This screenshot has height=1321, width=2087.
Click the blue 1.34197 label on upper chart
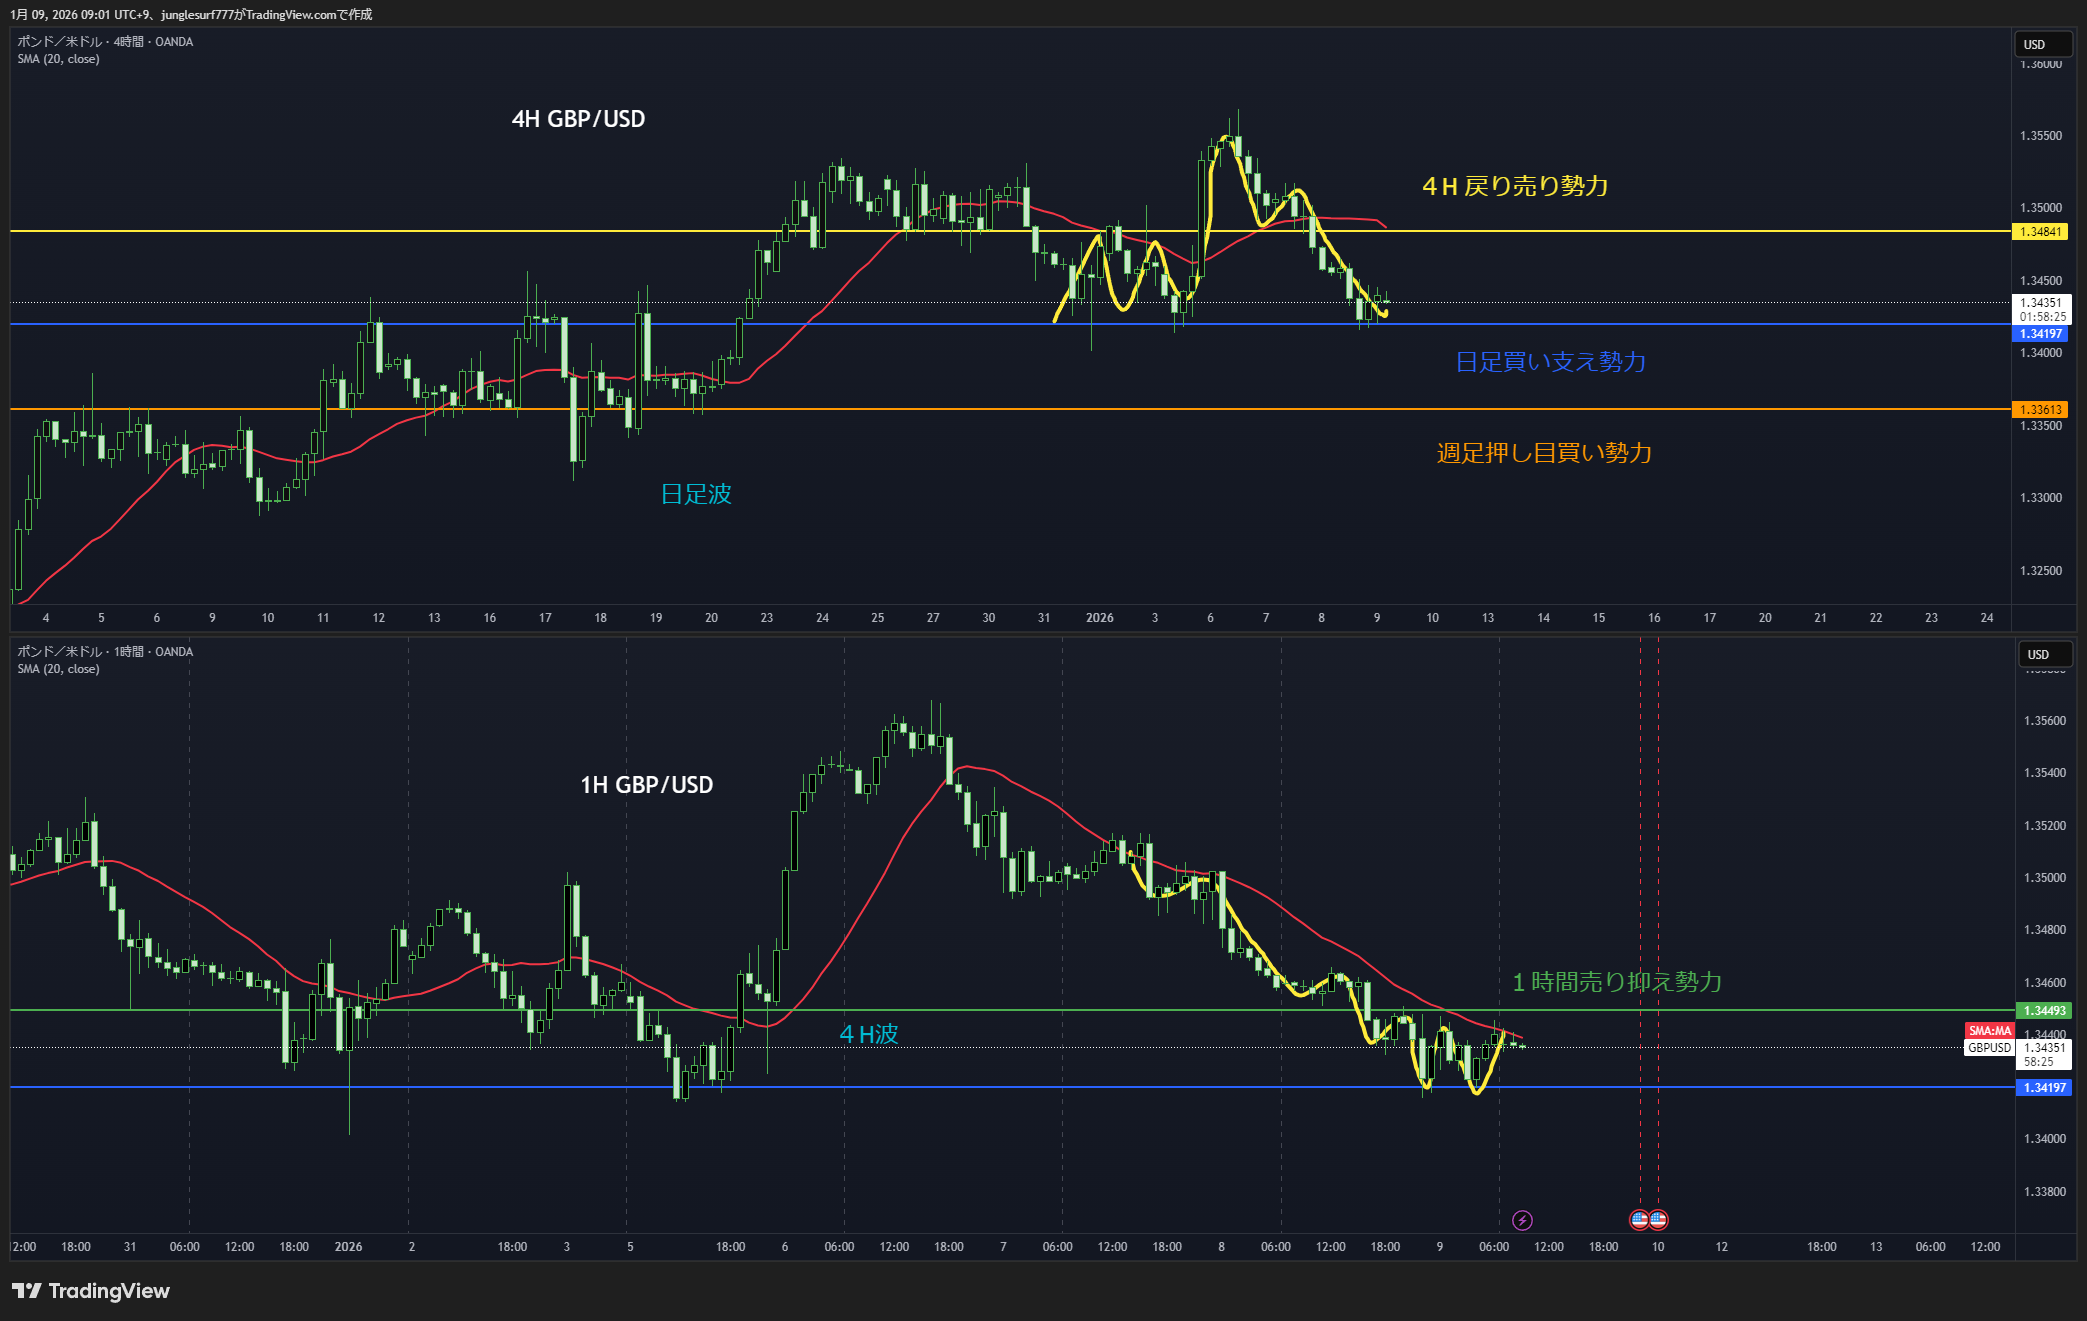click(x=2040, y=334)
